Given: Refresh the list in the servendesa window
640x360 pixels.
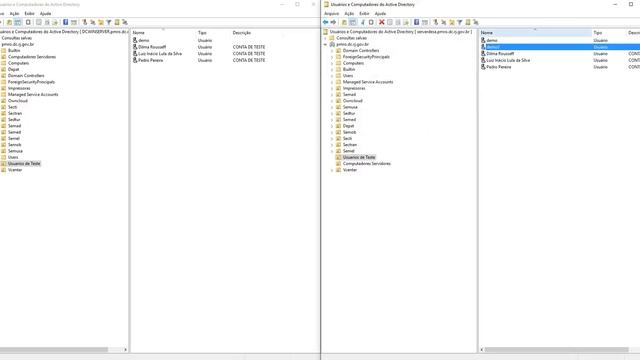Looking at the screenshot, I should [398, 22].
